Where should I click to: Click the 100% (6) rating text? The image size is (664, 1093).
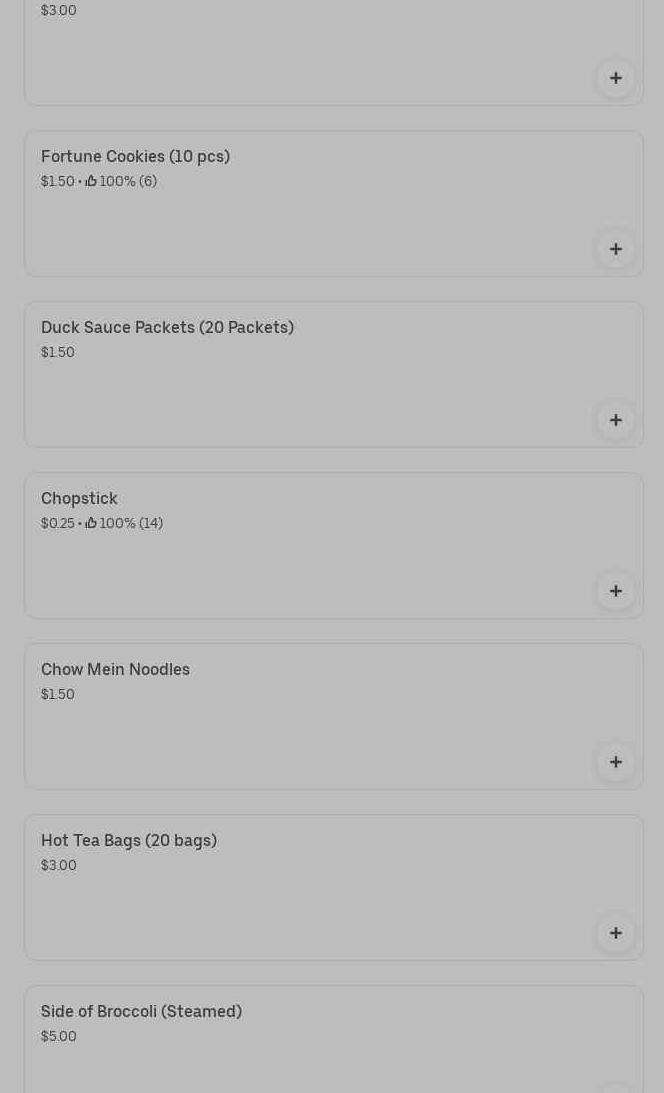pyautogui.click(x=128, y=181)
